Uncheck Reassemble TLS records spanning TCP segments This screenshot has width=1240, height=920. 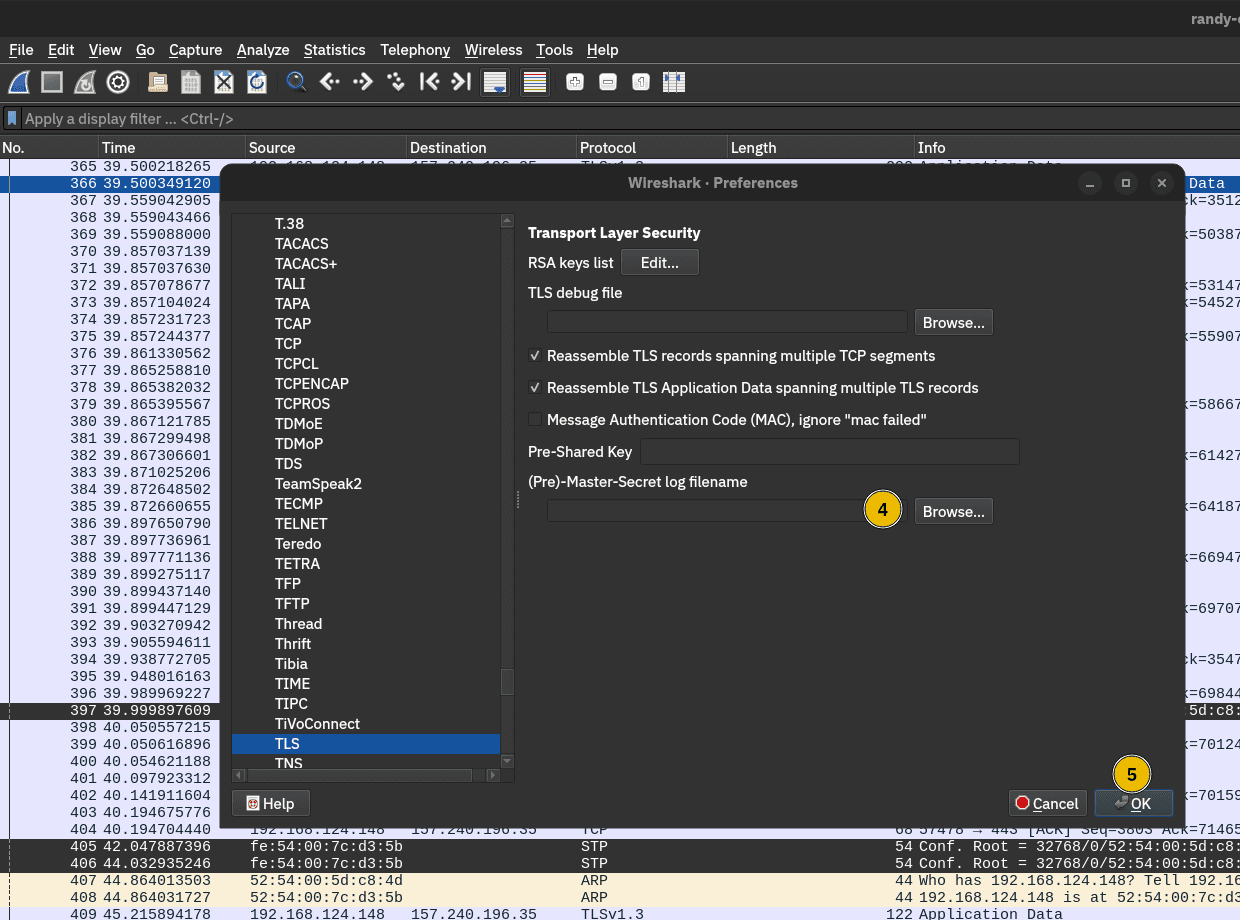[x=536, y=356]
